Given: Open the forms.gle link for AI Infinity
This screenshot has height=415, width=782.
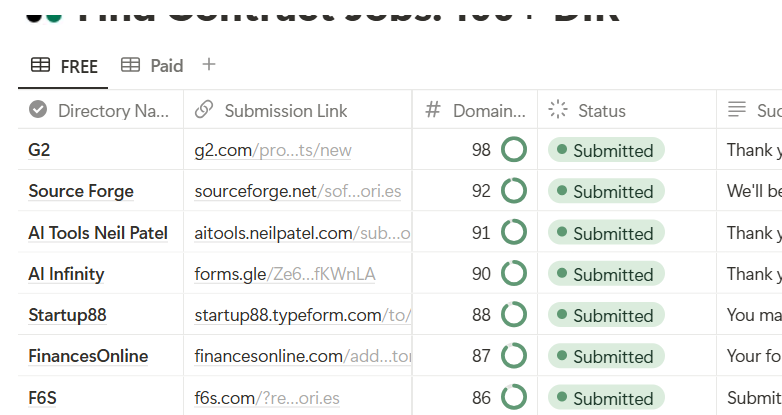Looking at the screenshot, I should [284, 274].
